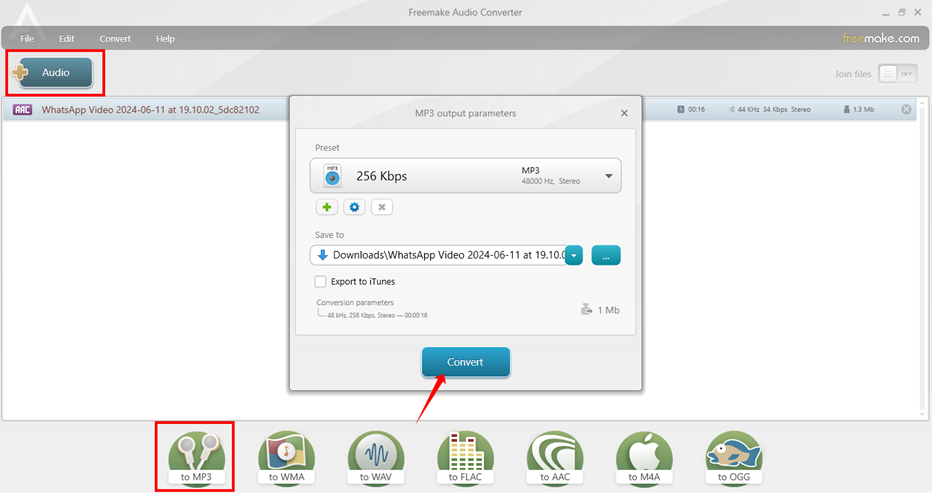Click the vertical scrollbar of file list

[922, 259]
